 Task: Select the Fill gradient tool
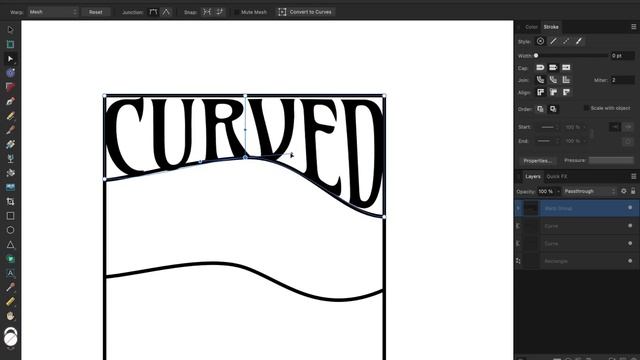pyautogui.click(x=10, y=144)
